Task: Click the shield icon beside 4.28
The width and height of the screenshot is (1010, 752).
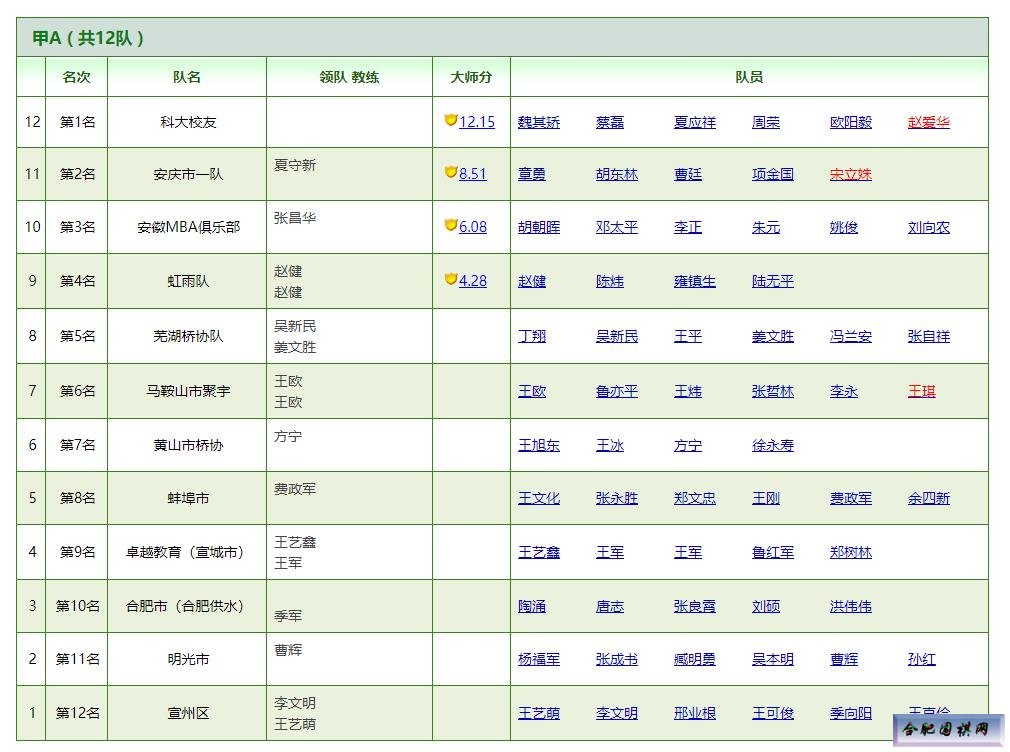Action: 450,279
